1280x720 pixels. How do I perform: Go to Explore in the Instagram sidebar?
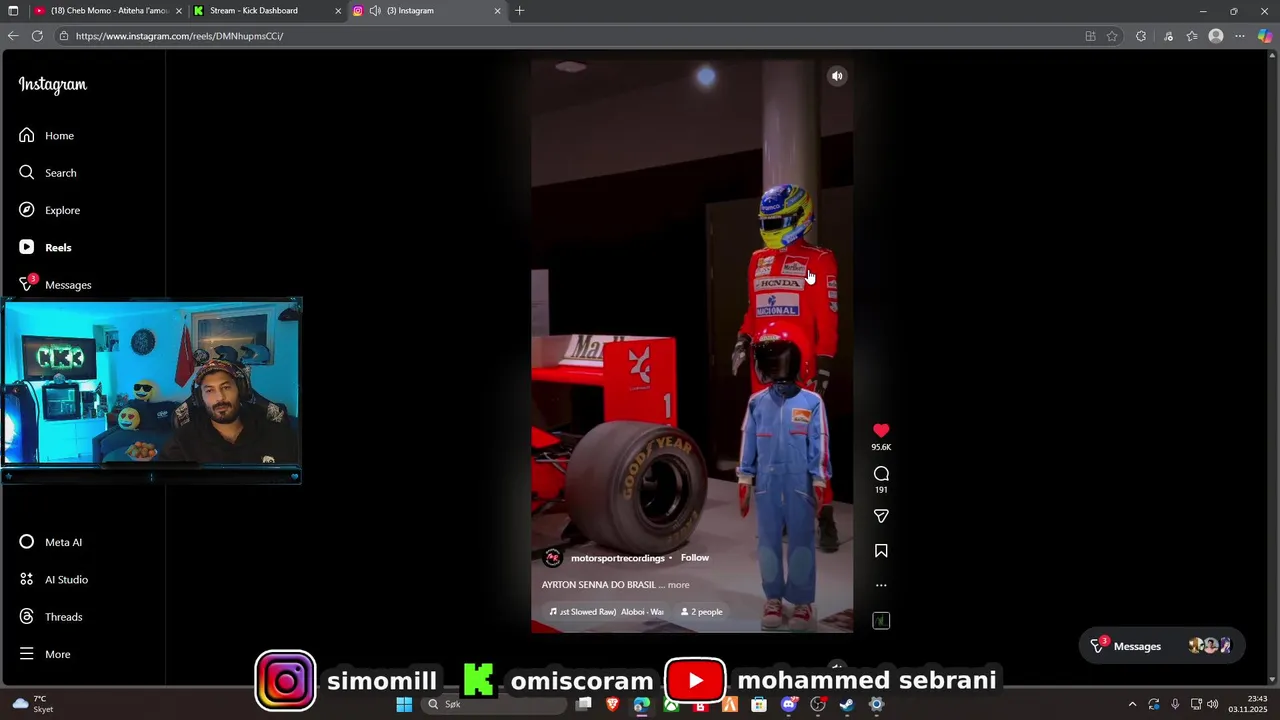49,210
